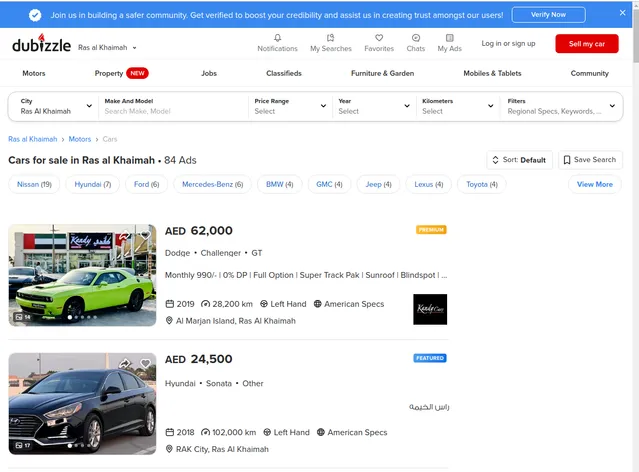
Task: Click Ras al Khaimah breadcrumb link
Action: [33, 139]
